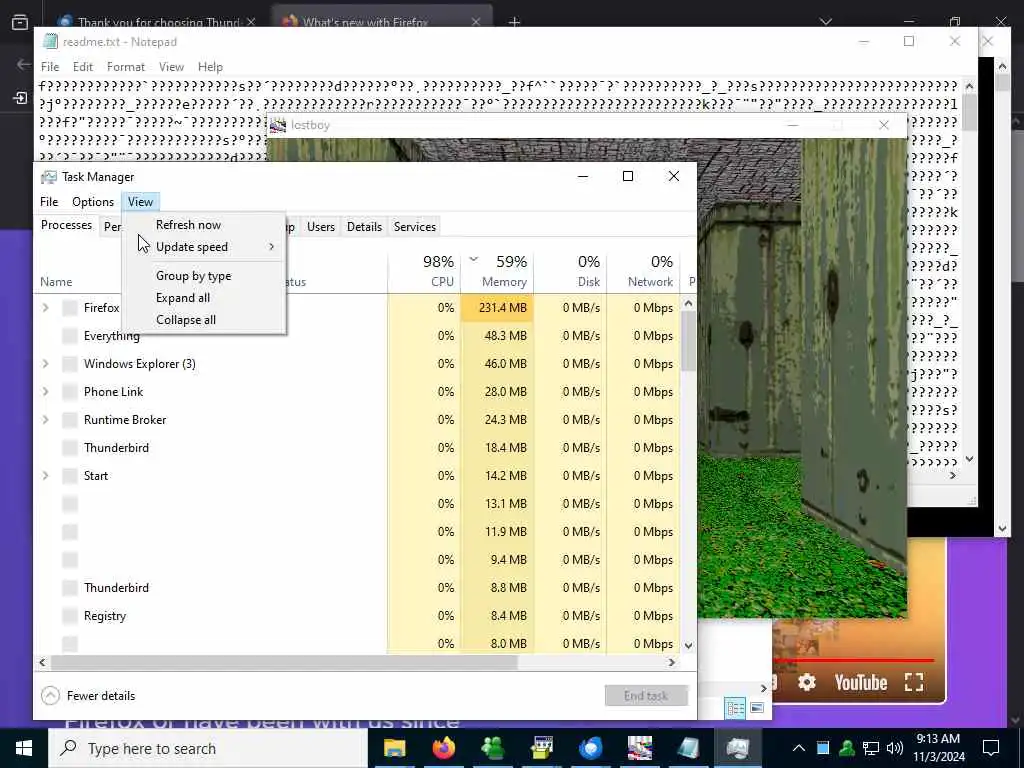
Task: Choose Collapse all in View menu
Action: 204,320
